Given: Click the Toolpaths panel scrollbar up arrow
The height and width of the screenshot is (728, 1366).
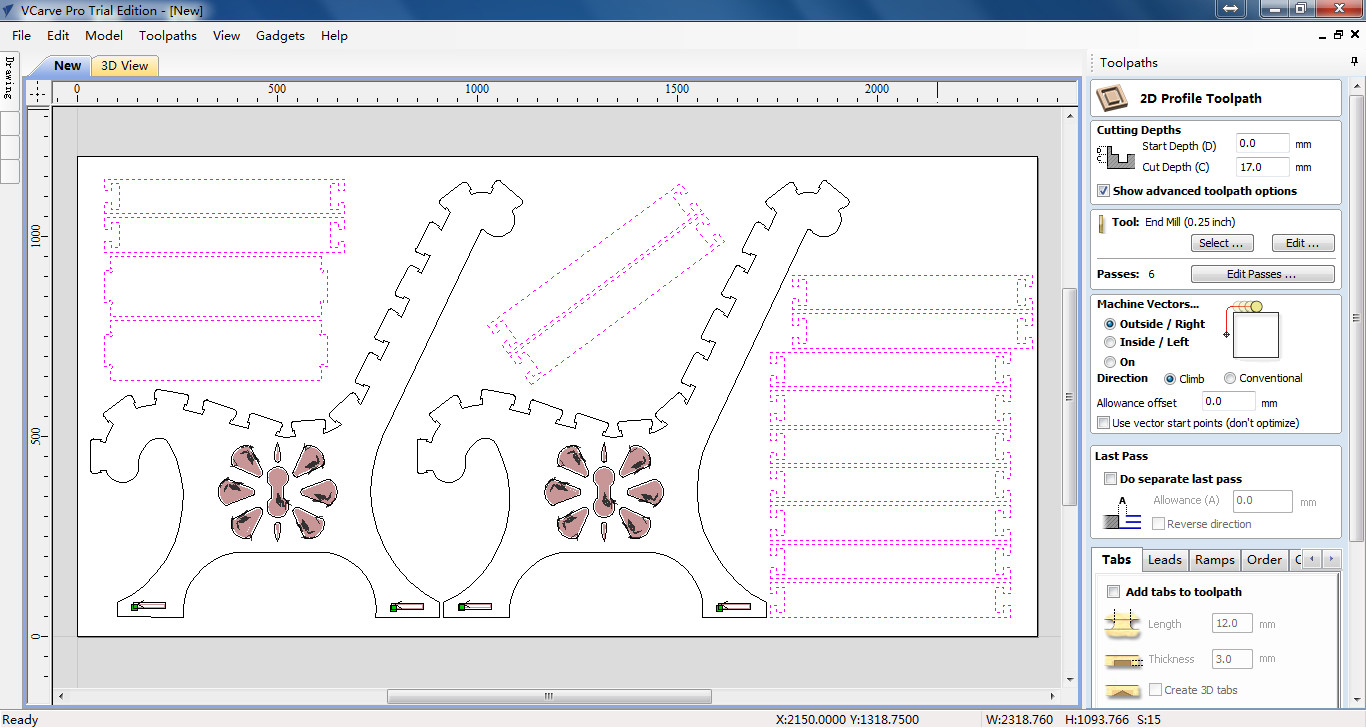Looking at the screenshot, I should (x=1357, y=87).
